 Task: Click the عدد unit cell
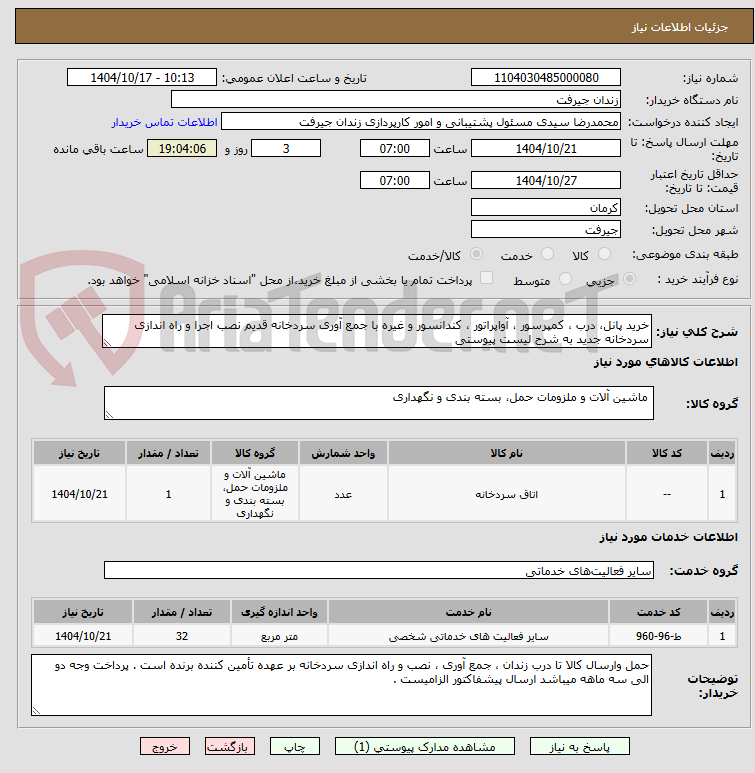tap(343, 493)
